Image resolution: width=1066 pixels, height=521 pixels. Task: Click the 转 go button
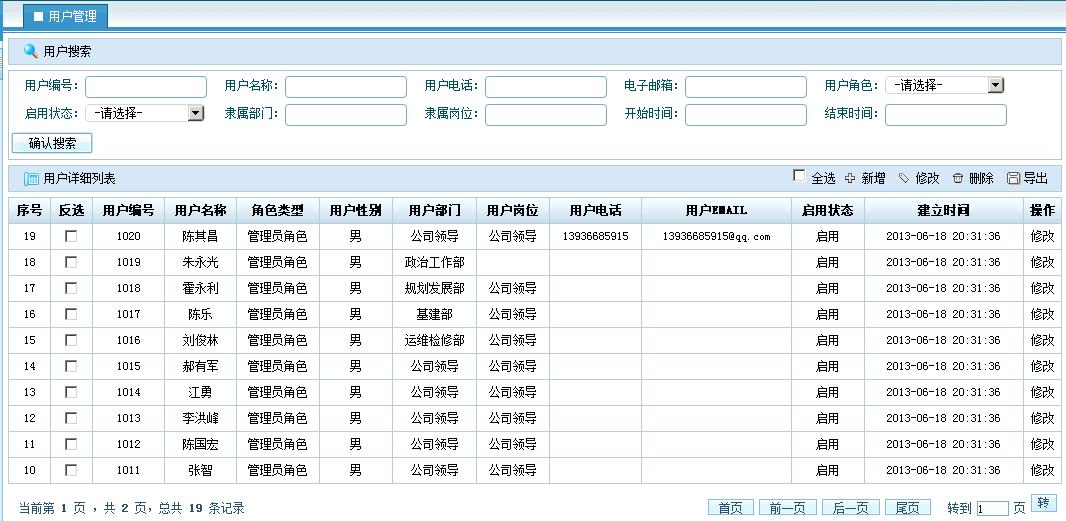(1043, 503)
